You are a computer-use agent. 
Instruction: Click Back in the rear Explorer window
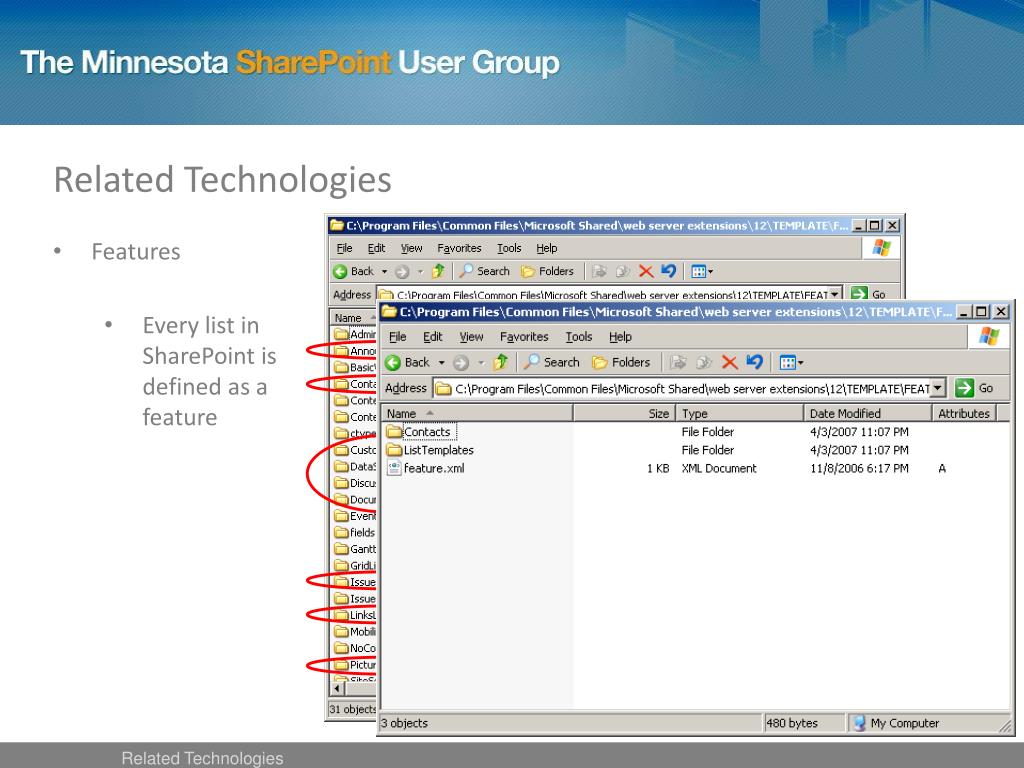pyautogui.click(x=354, y=271)
